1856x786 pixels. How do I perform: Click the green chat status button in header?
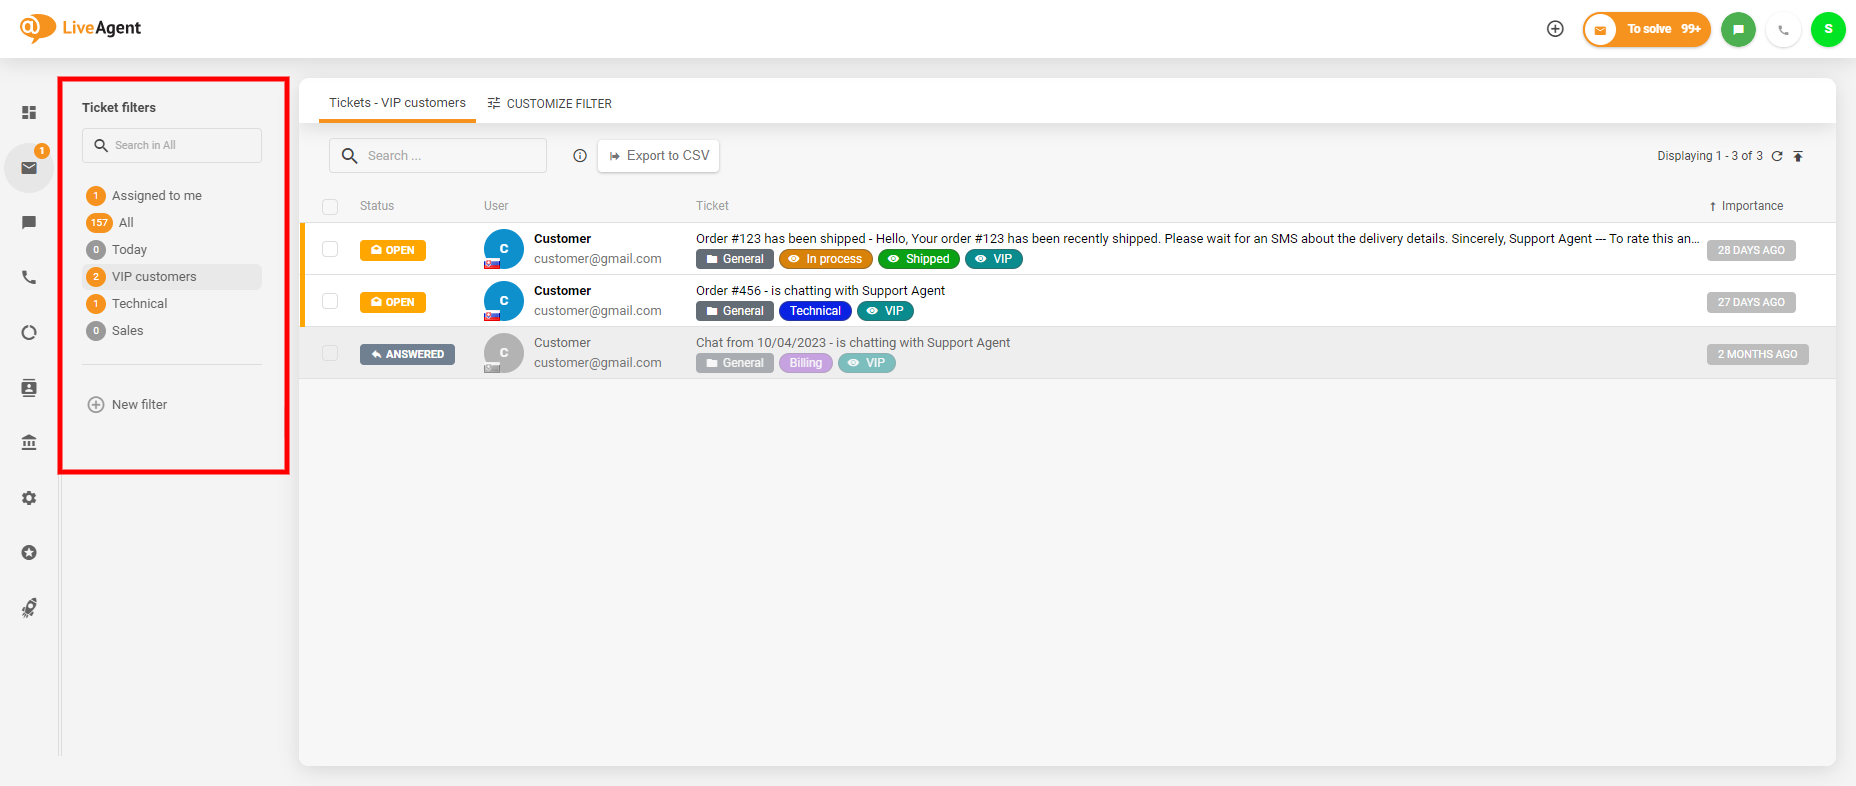[1738, 29]
